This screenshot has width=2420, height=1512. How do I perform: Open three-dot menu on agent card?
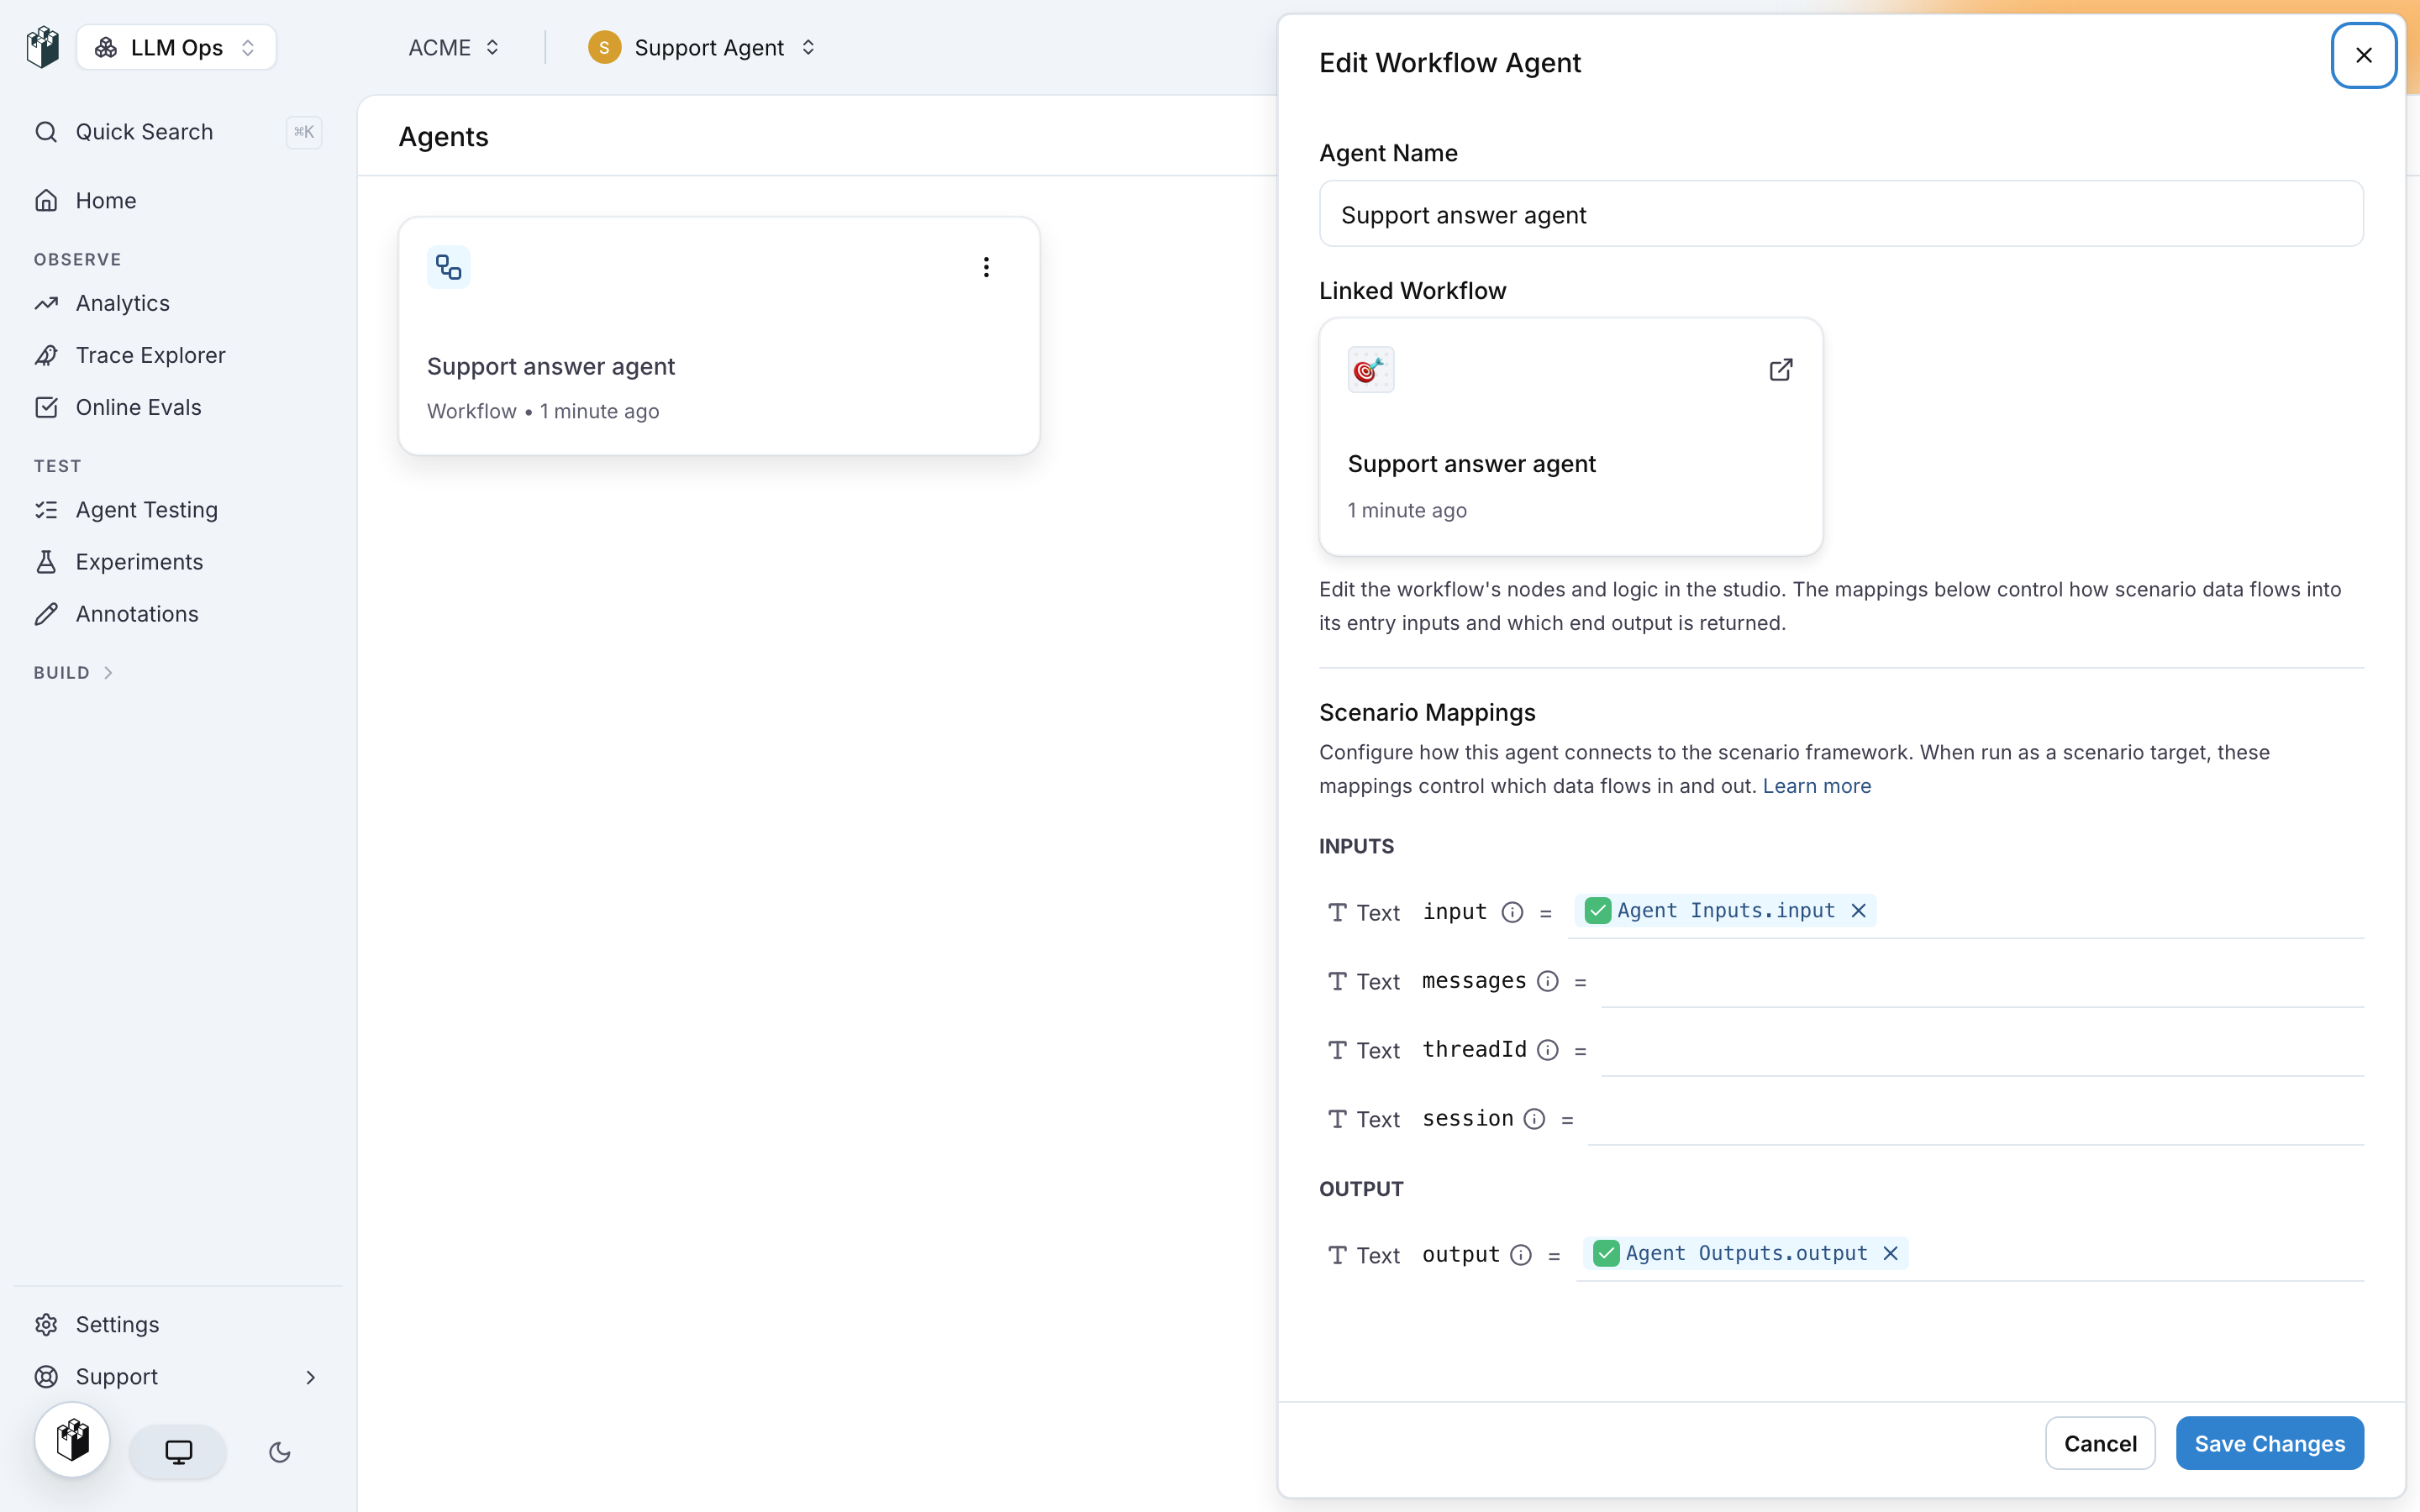point(986,267)
